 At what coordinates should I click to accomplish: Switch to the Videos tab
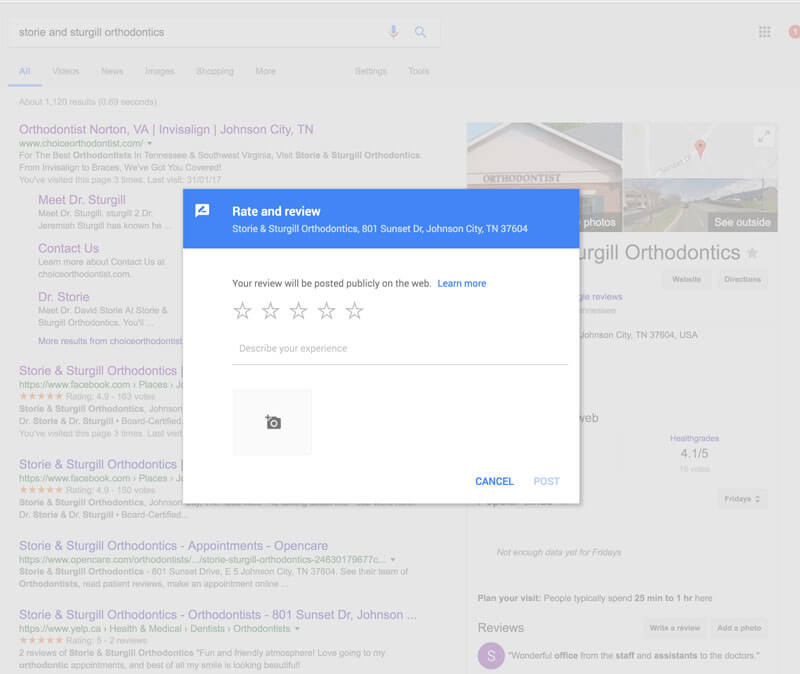coord(66,71)
